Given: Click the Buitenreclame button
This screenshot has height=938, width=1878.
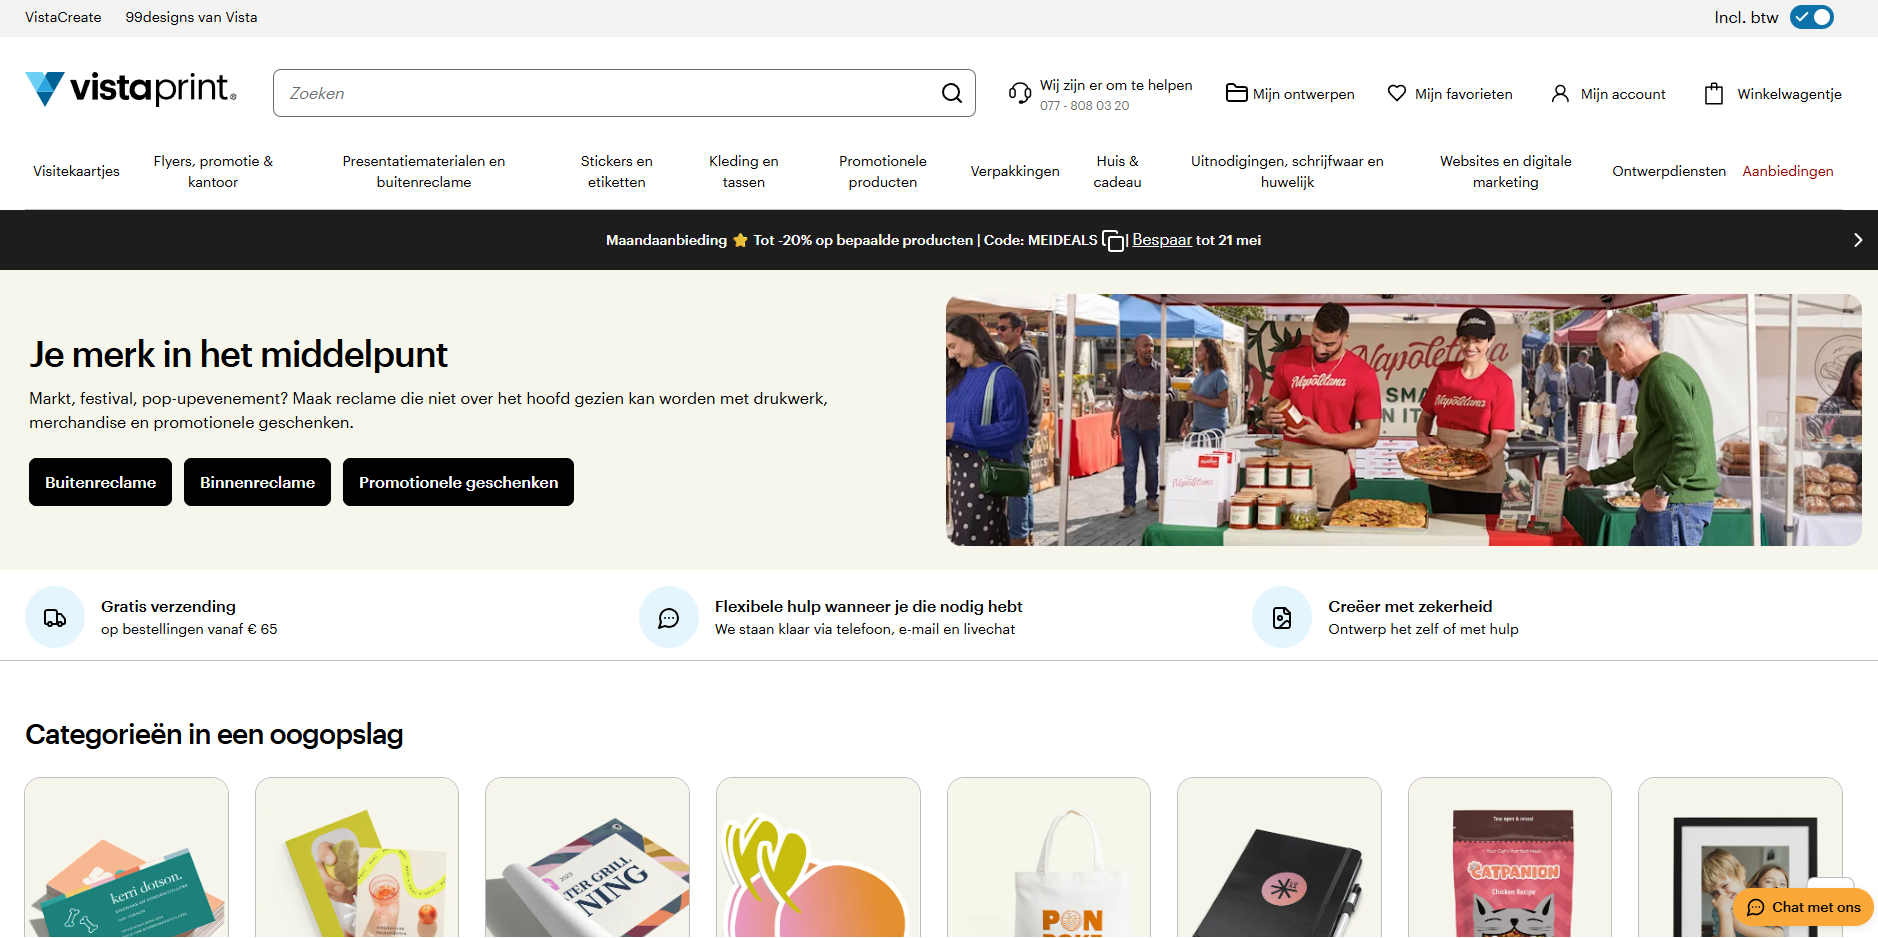Looking at the screenshot, I should [100, 482].
